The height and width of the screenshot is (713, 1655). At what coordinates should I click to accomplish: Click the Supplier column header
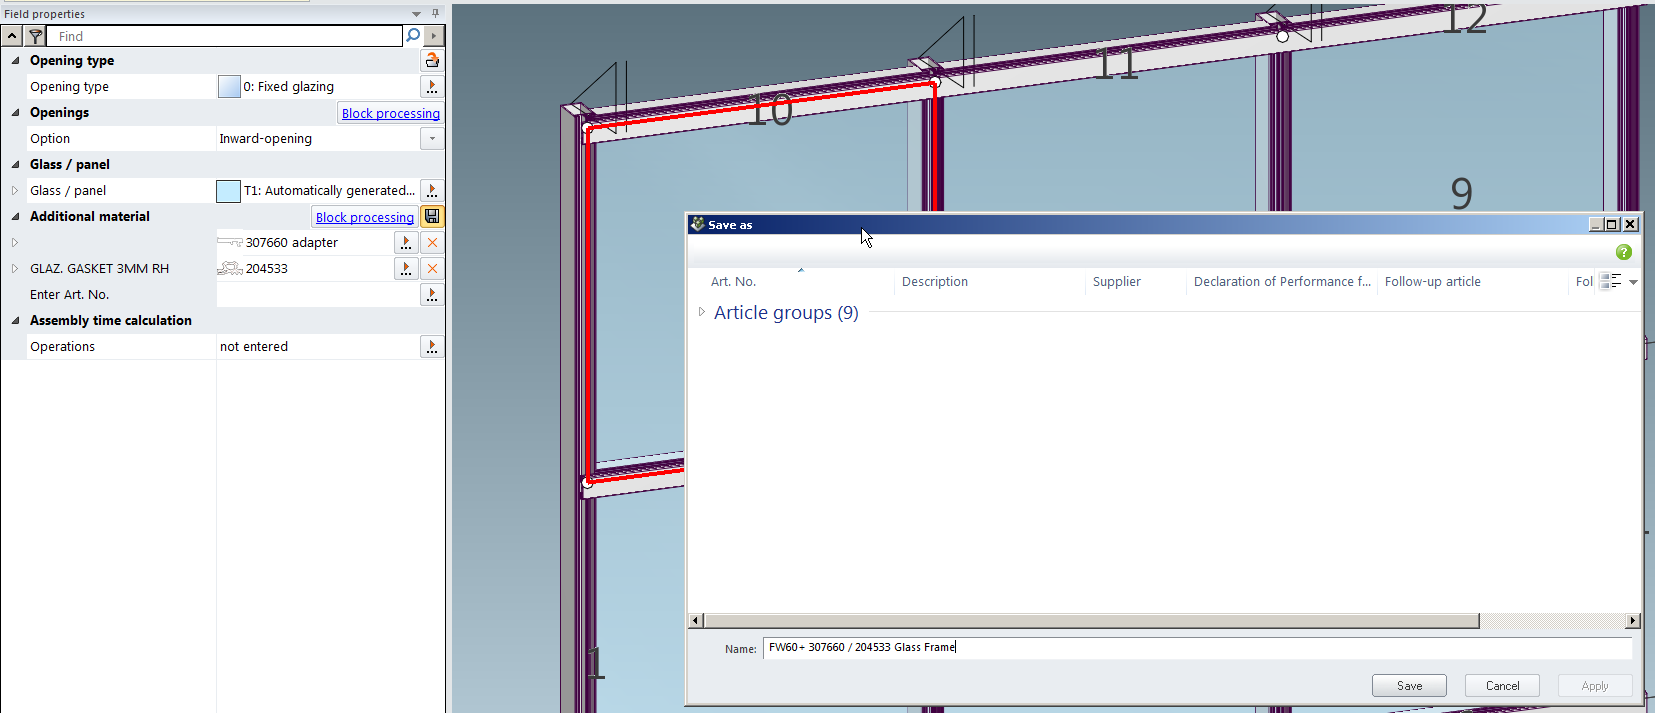click(1116, 282)
